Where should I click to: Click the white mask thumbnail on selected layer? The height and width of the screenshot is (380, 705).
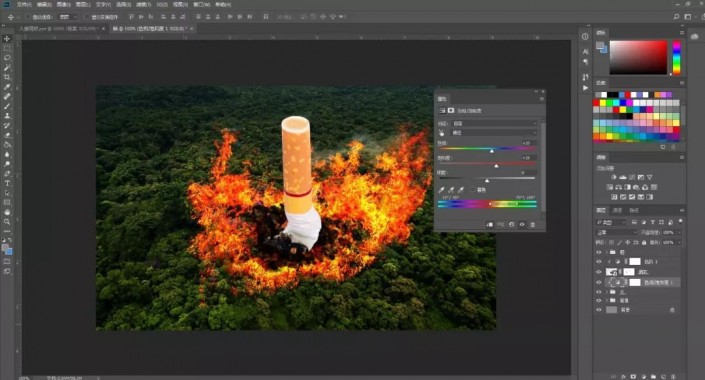coord(634,282)
